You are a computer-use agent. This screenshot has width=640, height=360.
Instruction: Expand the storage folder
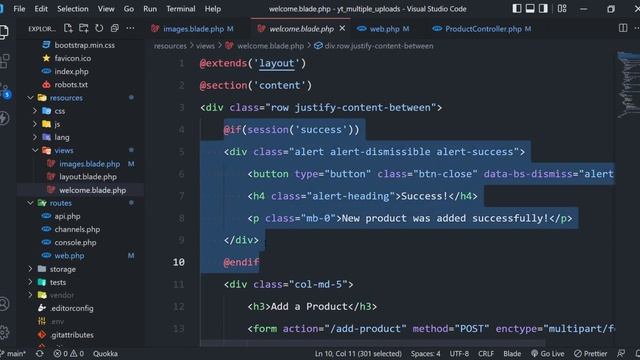[62, 269]
